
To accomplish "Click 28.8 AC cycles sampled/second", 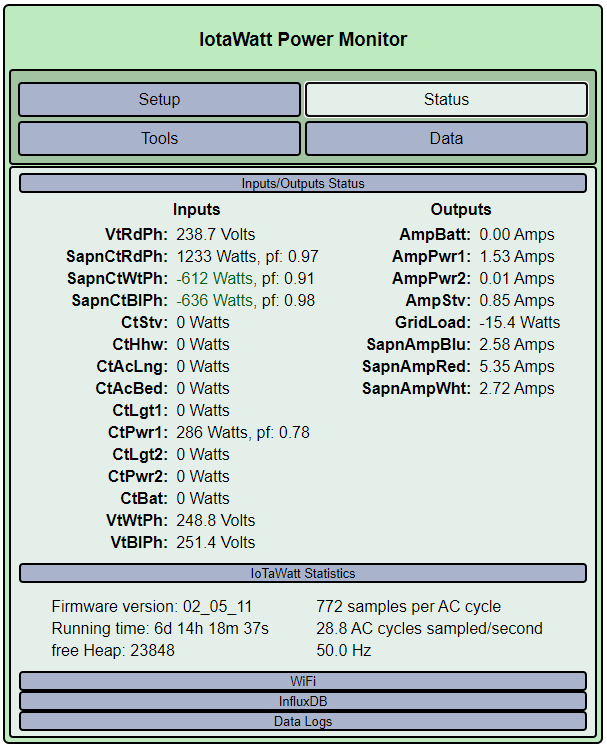I will (429, 628).
